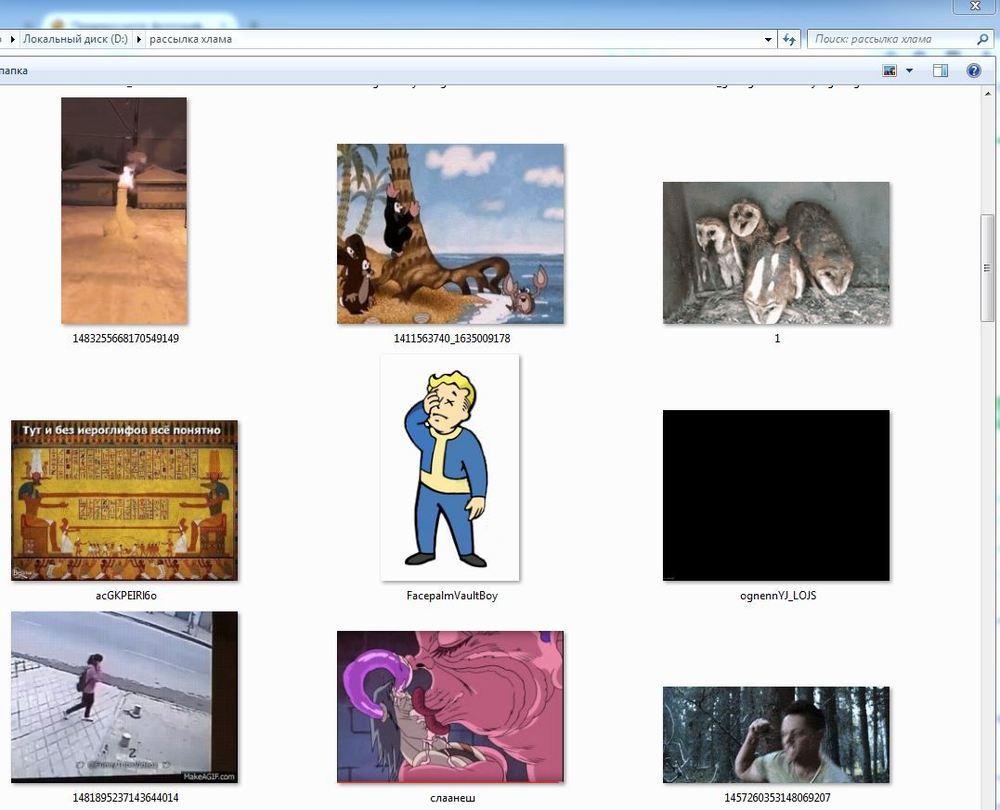Image resolution: width=1000 pixels, height=810 pixels.
Task: Open the address bar history dropdown
Action: pyautogui.click(x=768, y=40)
